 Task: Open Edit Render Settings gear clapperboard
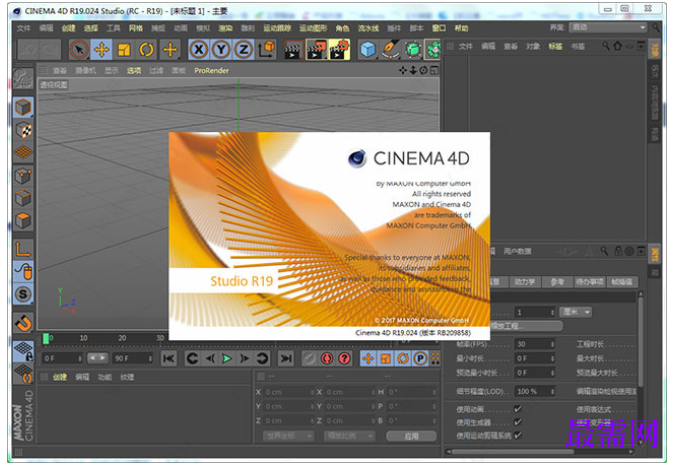tap(339, 50)
